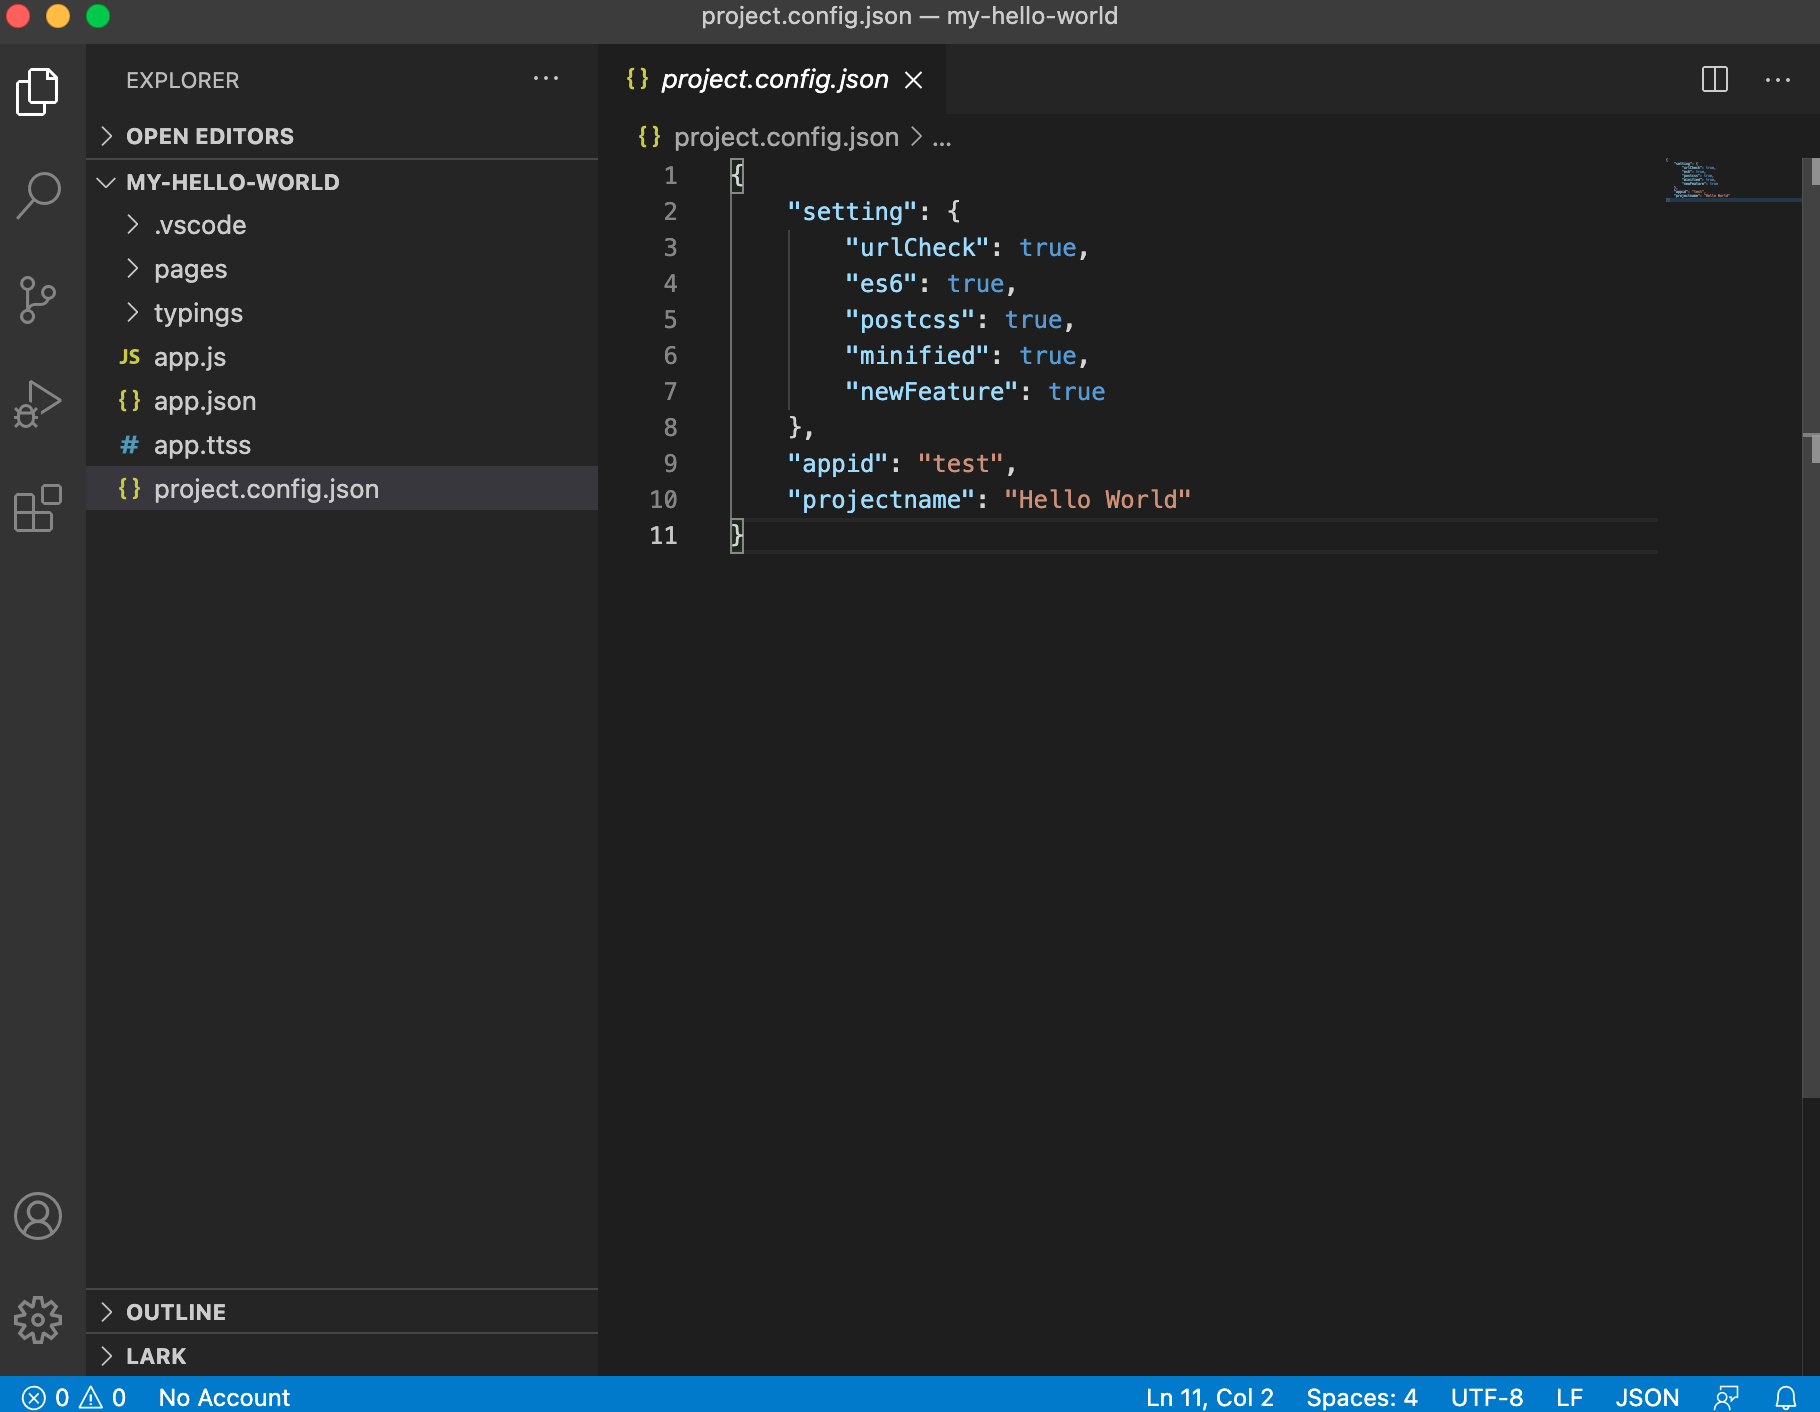Open the Source Control view icon
1820x1412 pixels.
tap(38, 300)
